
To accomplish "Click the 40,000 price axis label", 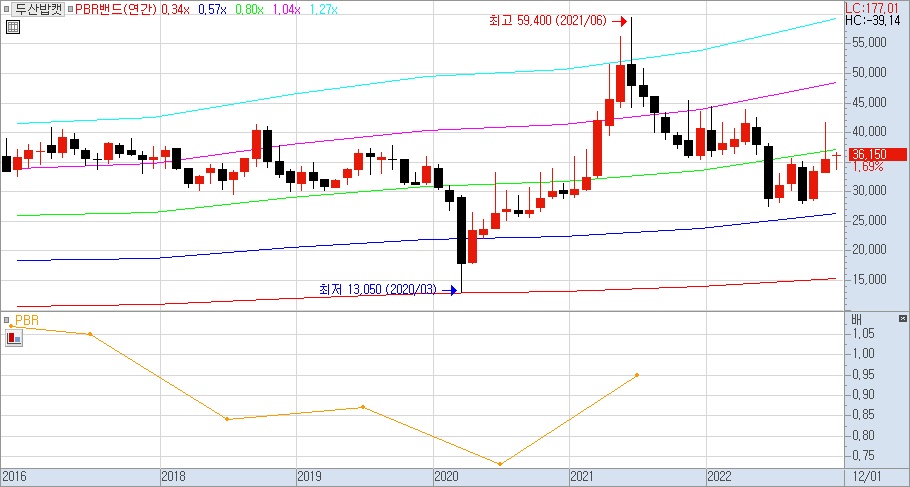I will click(x=869, y=132).
